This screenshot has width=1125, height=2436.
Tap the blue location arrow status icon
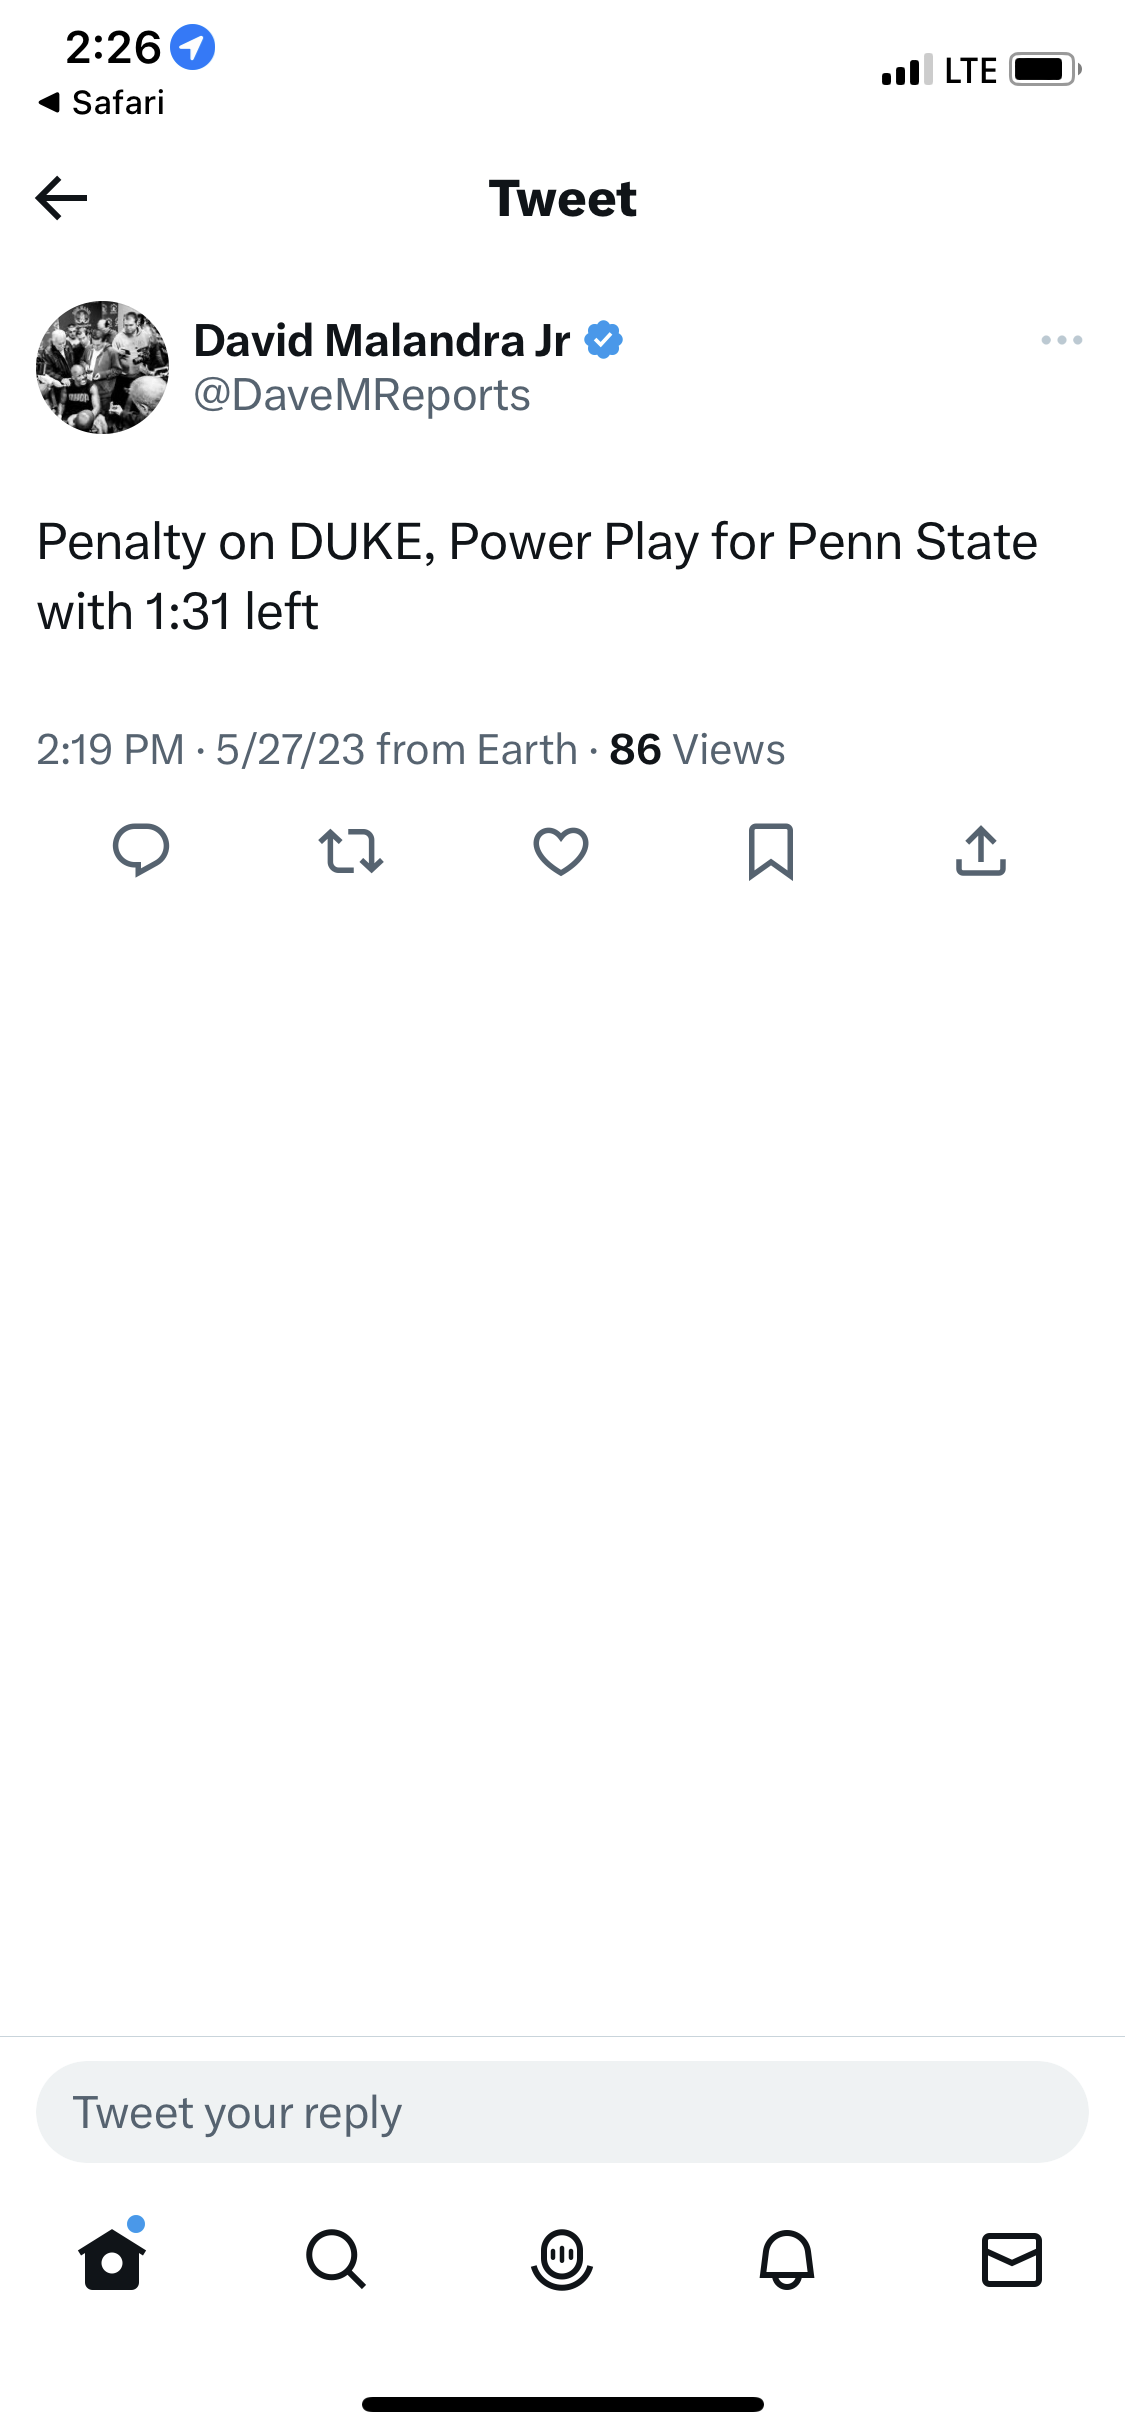tap(192, 47)
